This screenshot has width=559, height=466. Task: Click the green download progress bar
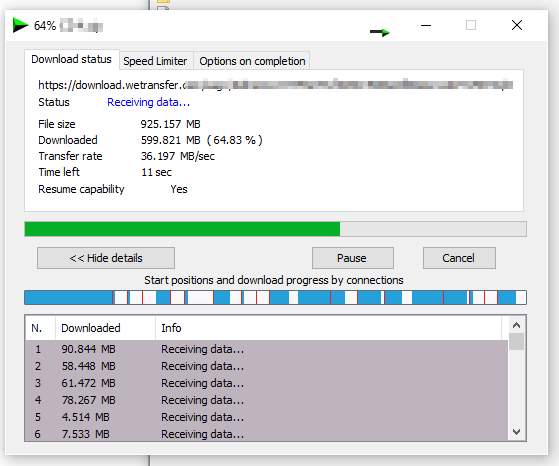pos(275,229)
